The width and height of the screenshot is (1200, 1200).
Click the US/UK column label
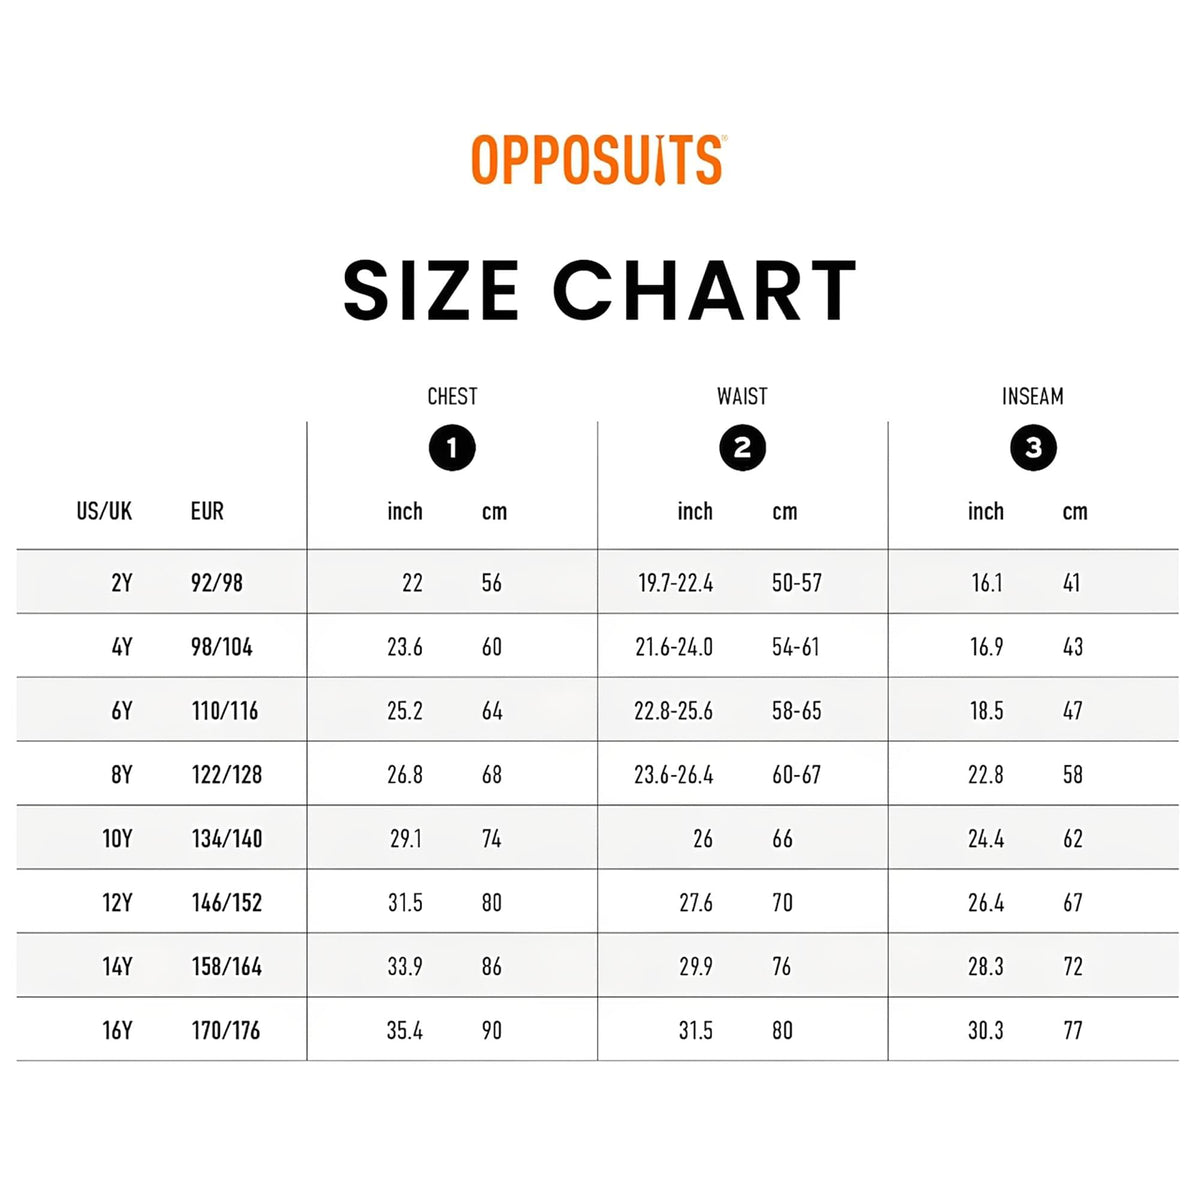pyautogui.click(x=104, y=511)
